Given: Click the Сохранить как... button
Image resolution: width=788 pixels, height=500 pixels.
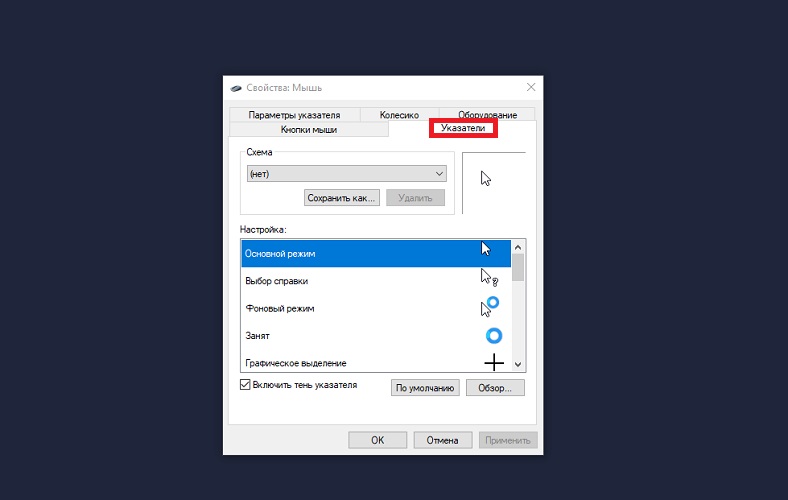Looking at the screenshot, I should [342, 198].
